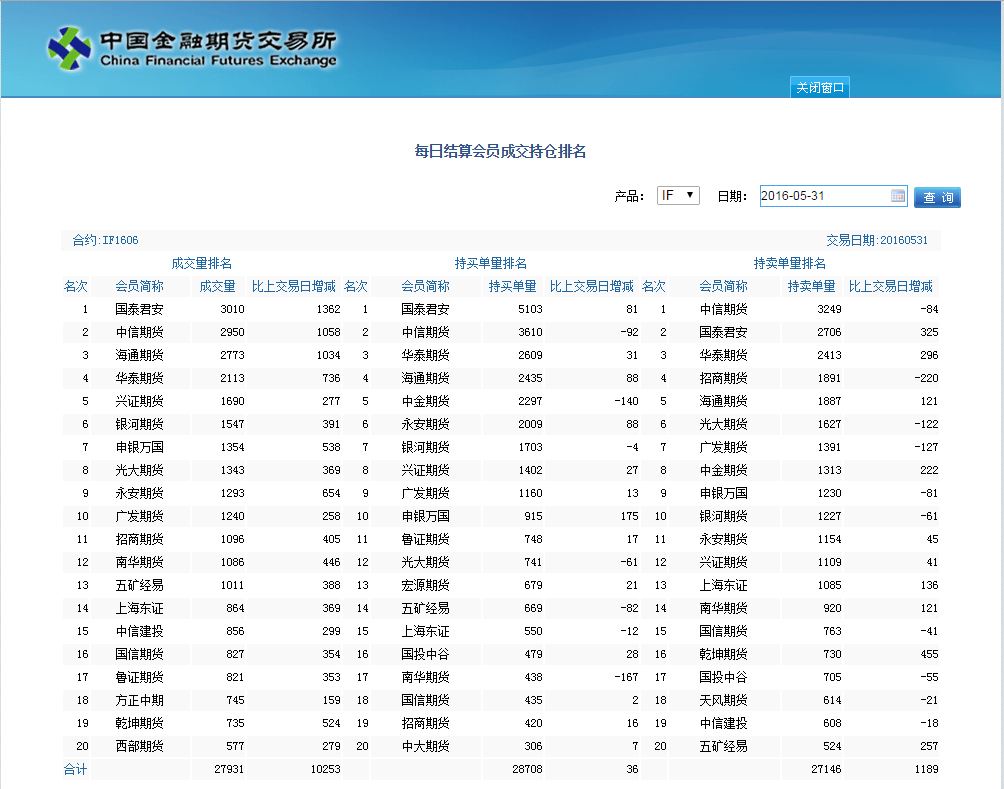Click the 交易日期:20160531 label
The width and height of the screenshot is (1004, 789).
877,240
